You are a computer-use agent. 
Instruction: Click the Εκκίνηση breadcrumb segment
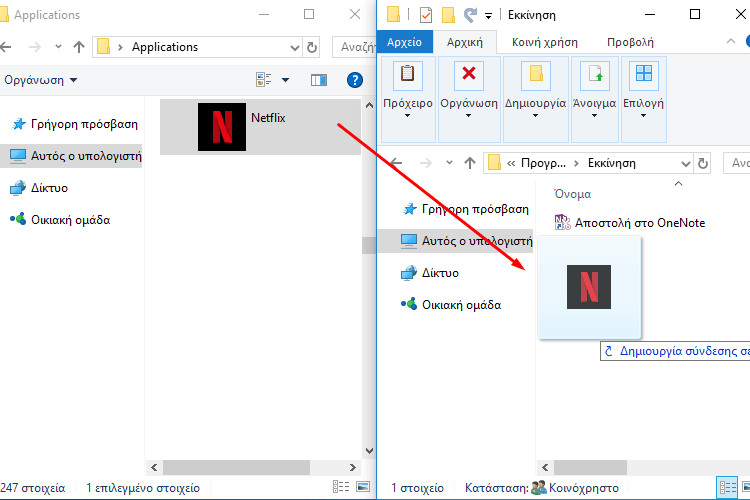[x=612, y=163]
